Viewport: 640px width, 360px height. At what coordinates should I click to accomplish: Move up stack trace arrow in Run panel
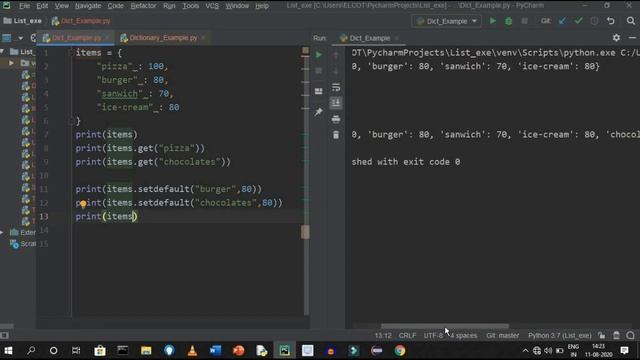[336, 55]
